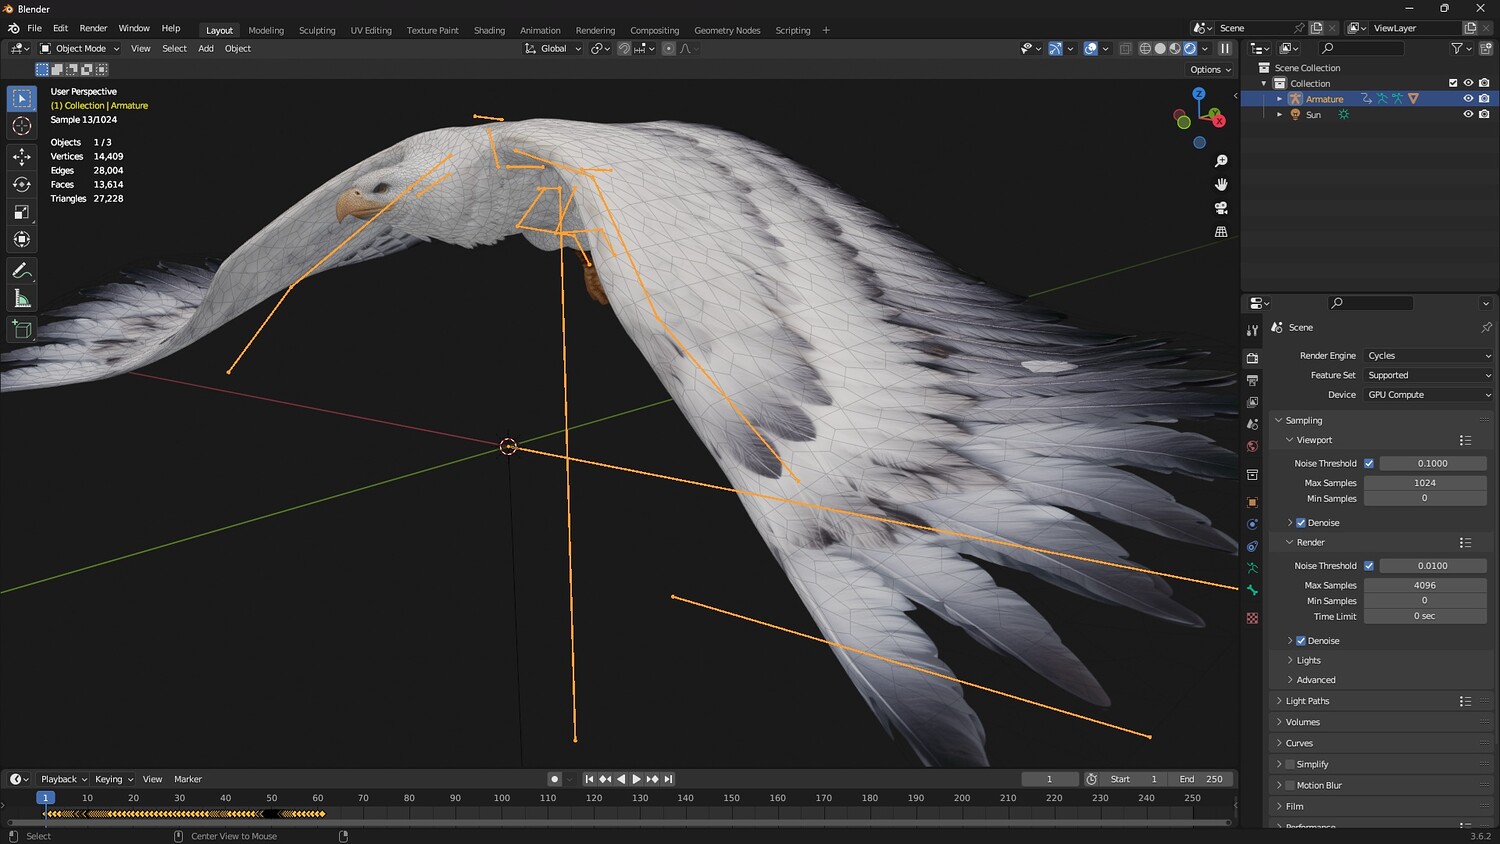This screenshot has height=844, width=1500.
Task: Uncheck viewport Noise Threshold checkbox
Action: 1369,464
